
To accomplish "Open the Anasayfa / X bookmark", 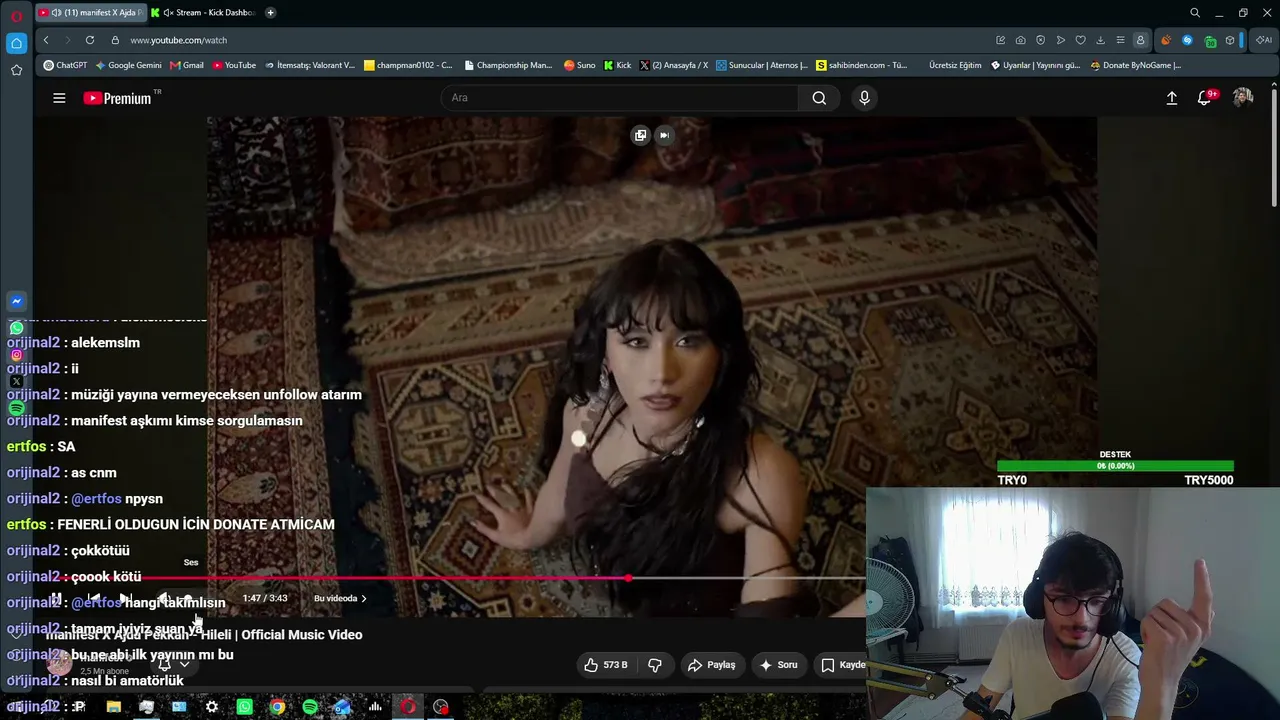I will tap(674, 65).
